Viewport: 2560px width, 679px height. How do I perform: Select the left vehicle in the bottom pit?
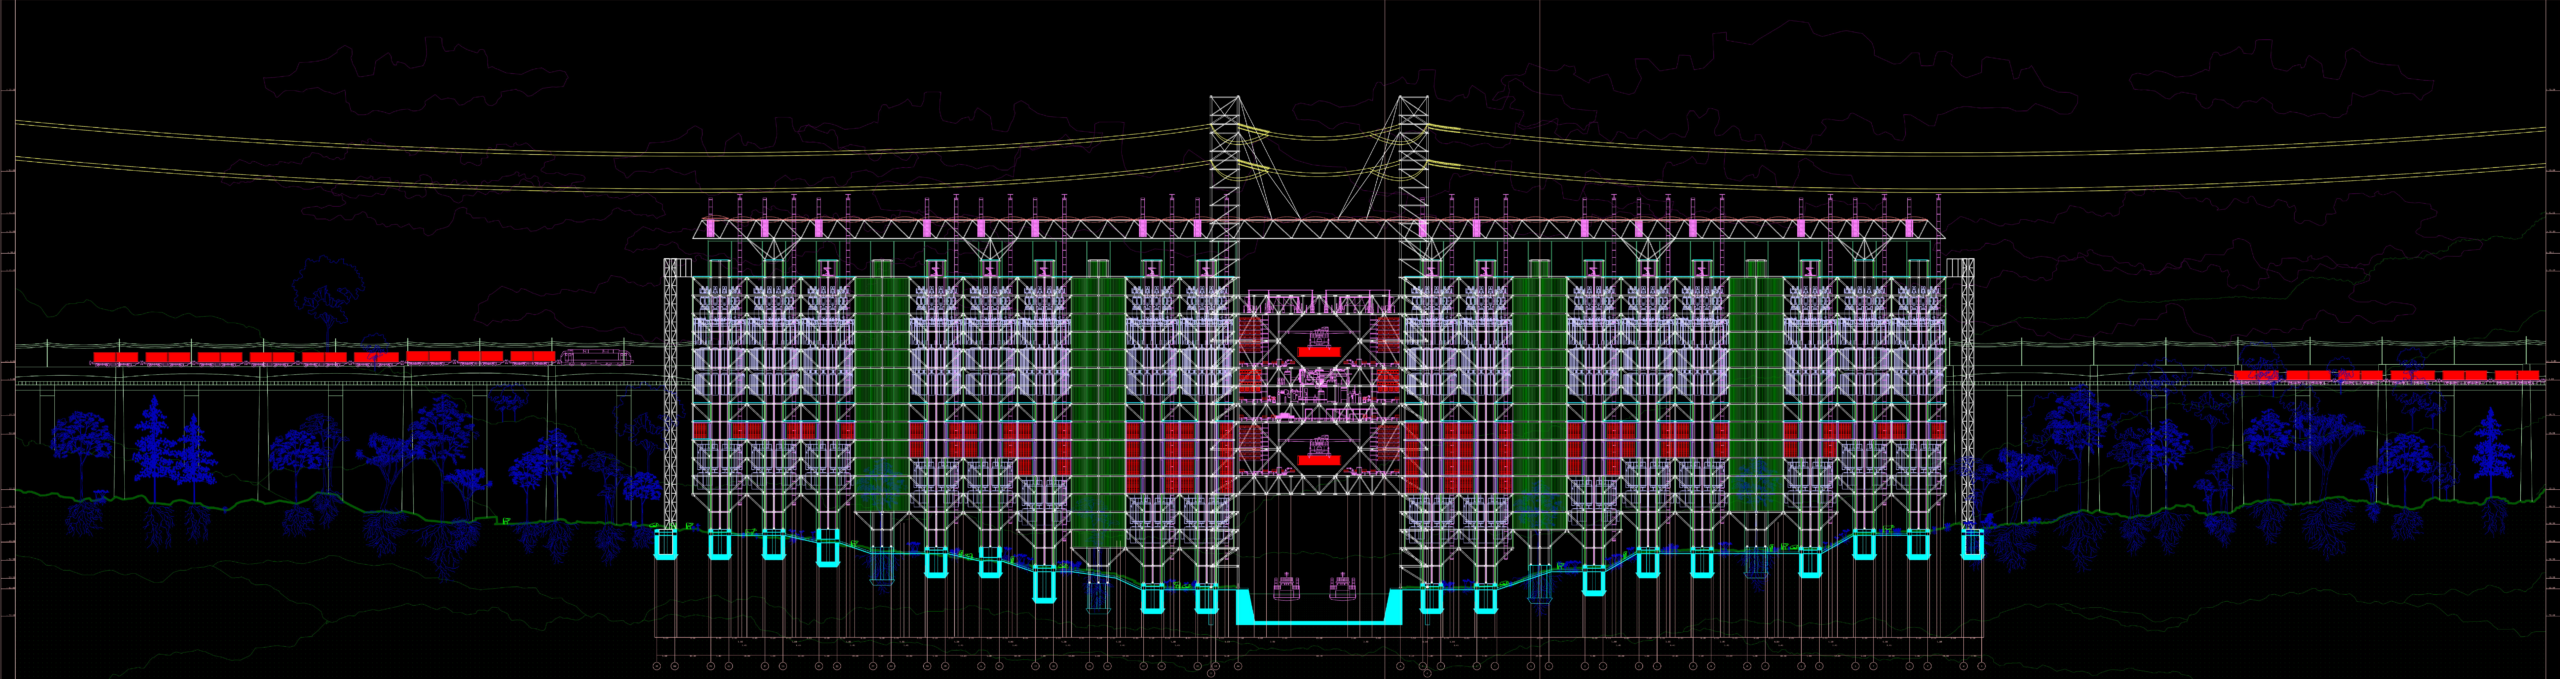[1285, 586]
